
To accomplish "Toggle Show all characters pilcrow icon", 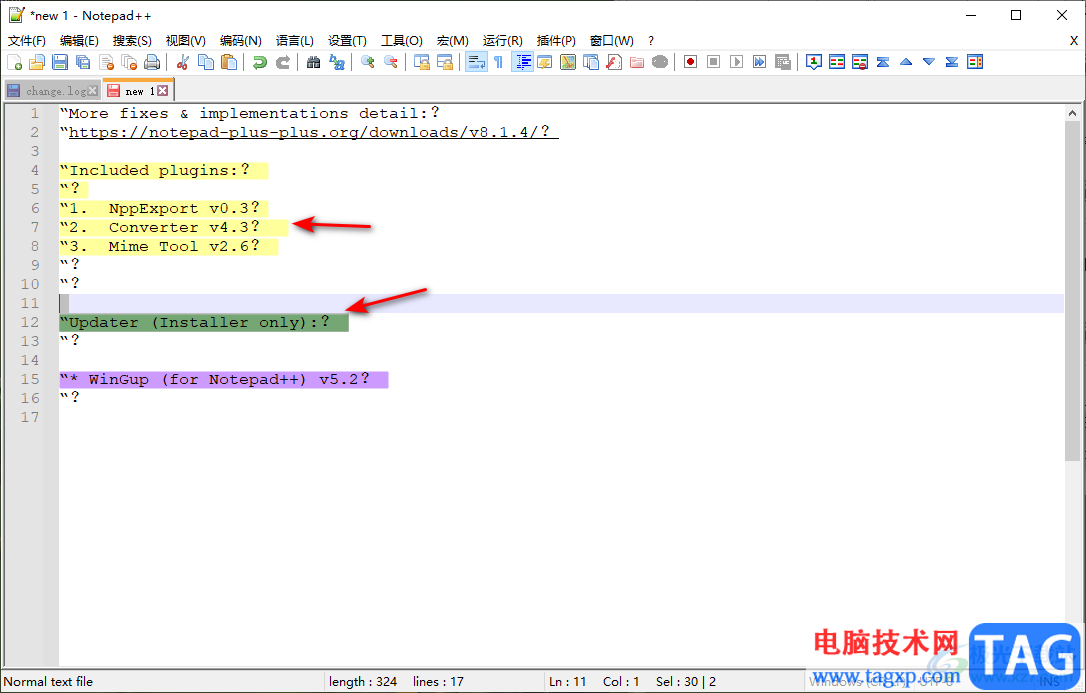I will click(499, 62).
